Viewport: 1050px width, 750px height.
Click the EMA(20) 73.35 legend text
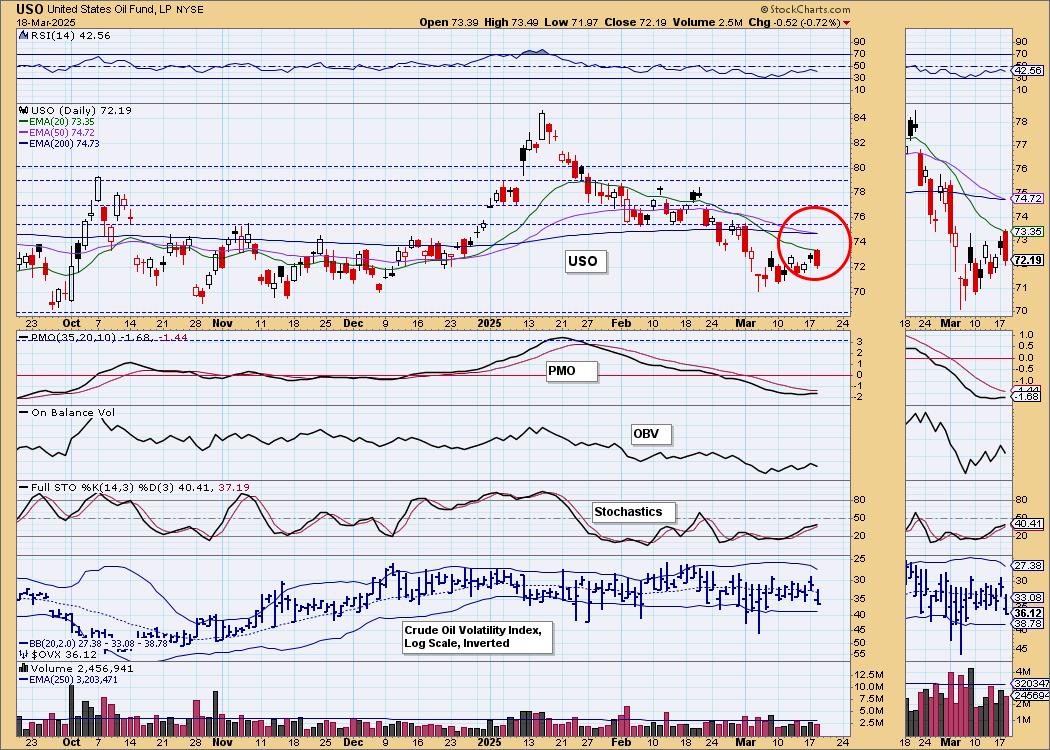pos(62,122)
